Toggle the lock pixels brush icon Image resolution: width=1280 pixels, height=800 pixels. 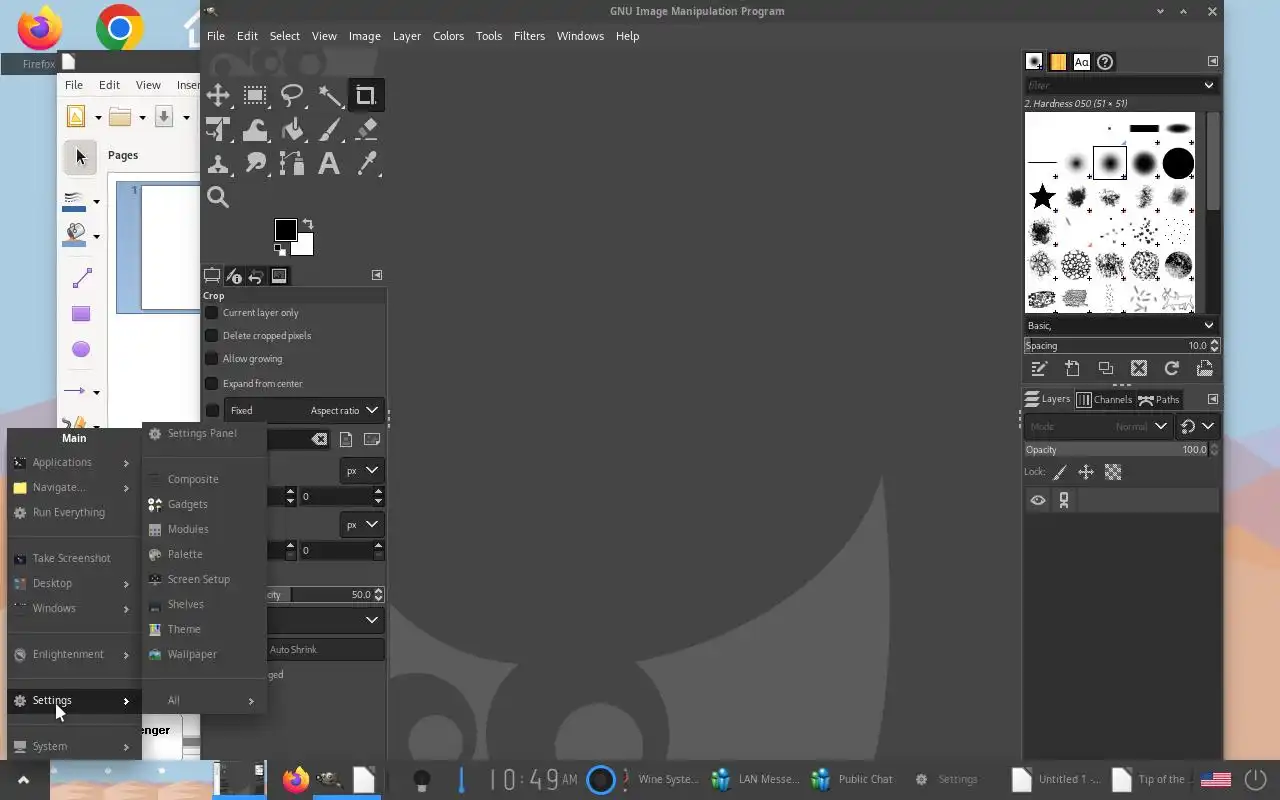coord(1060,472)
